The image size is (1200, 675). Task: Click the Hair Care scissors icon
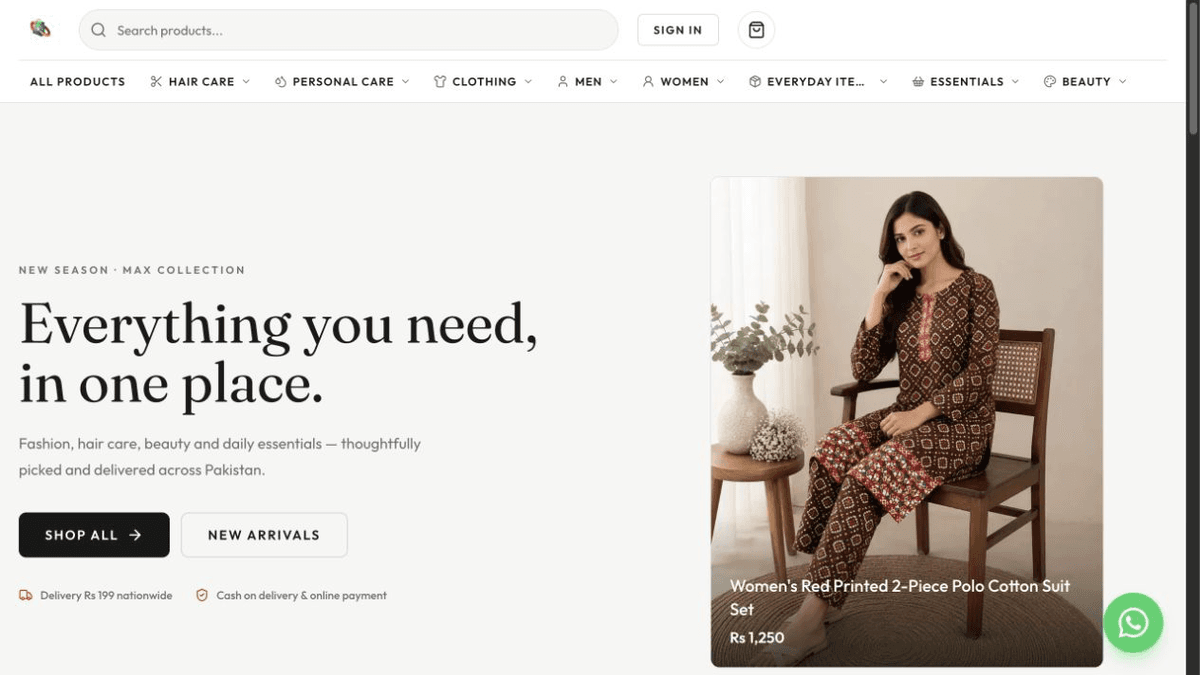pos(156,82)
